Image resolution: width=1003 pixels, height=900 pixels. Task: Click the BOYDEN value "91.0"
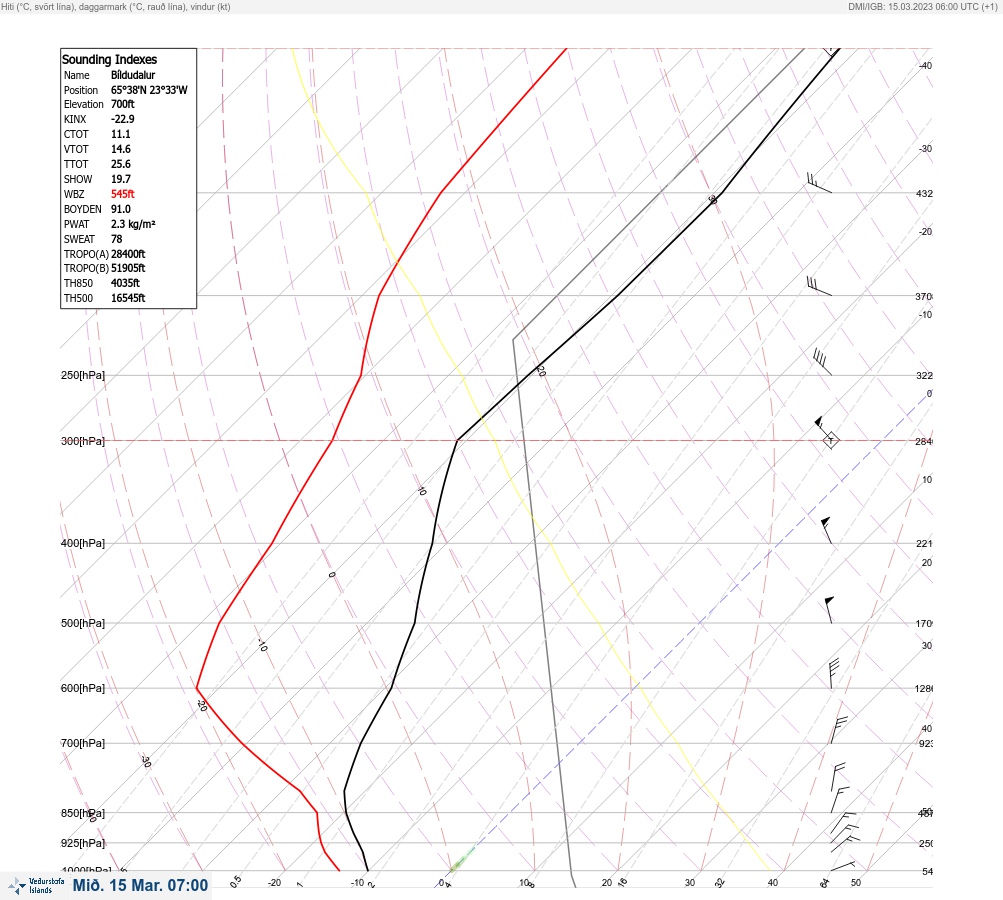click(121, 209)
